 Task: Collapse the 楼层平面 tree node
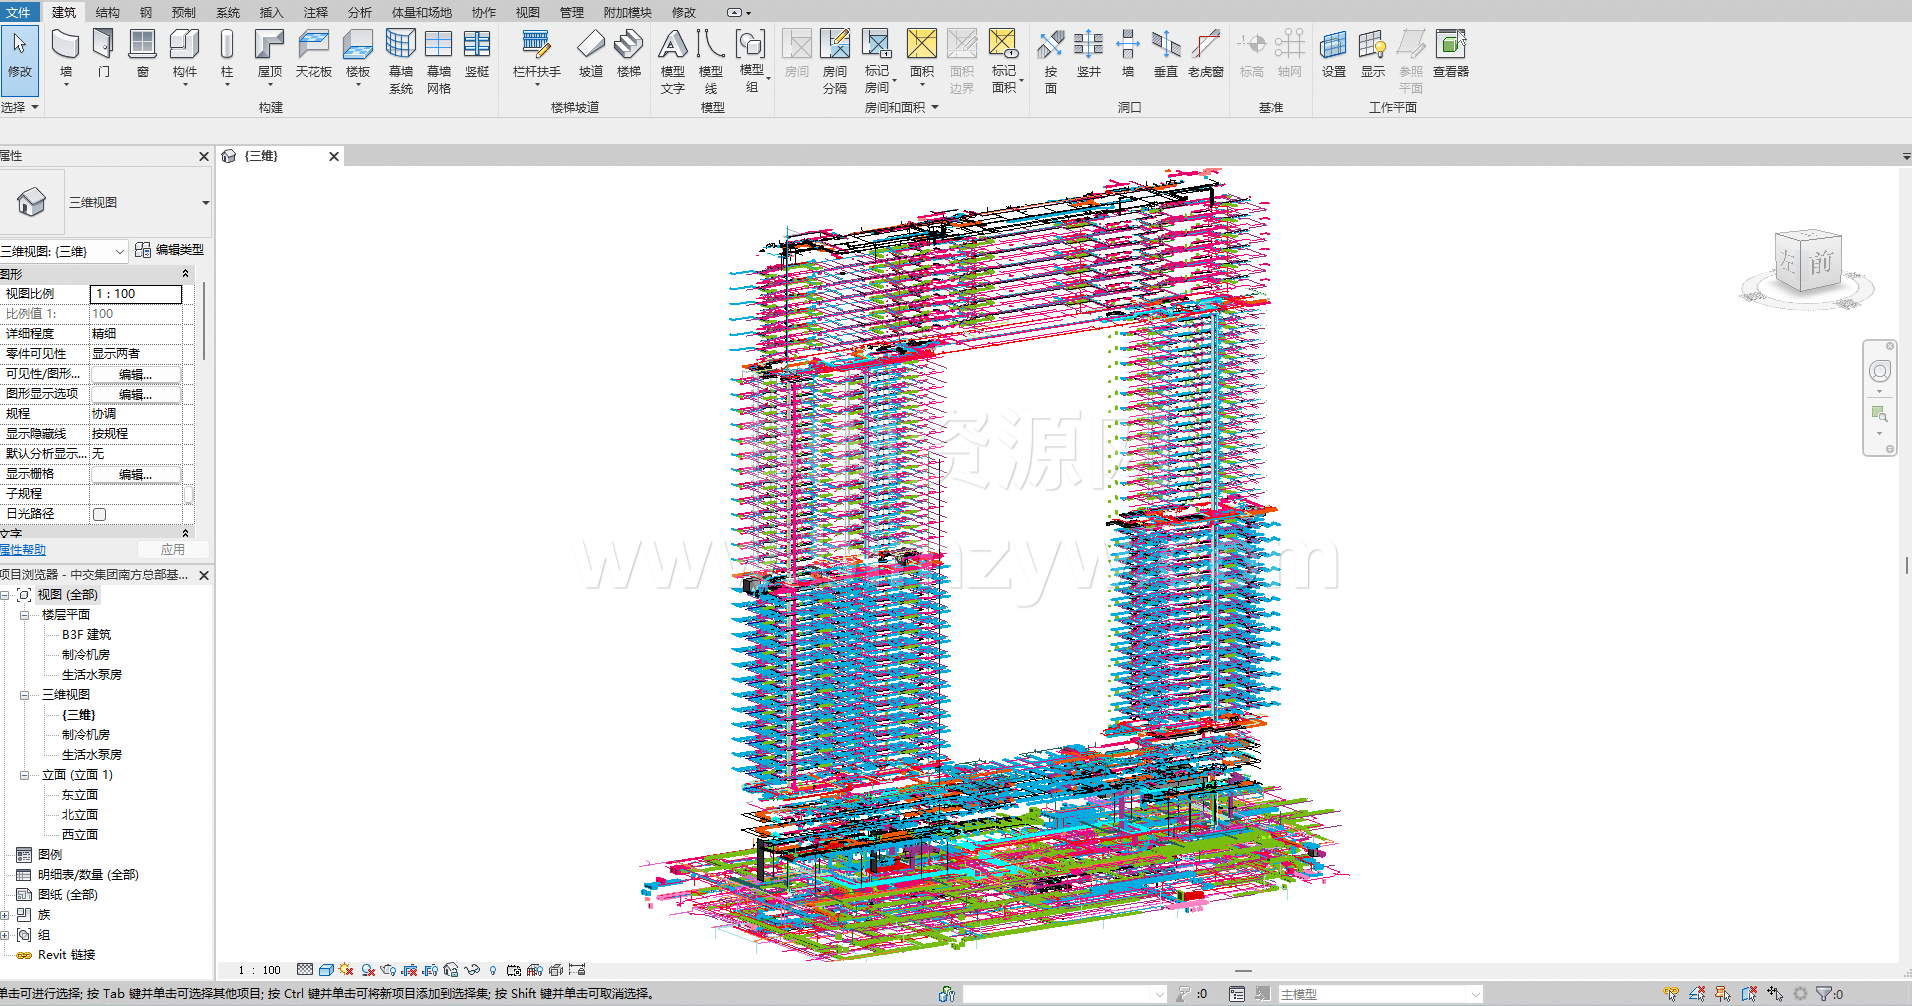[x=24, y=615]
